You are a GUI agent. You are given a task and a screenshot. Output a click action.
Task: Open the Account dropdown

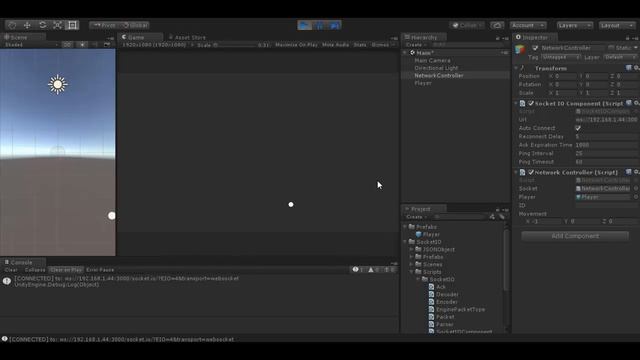[x=527, y=25]
